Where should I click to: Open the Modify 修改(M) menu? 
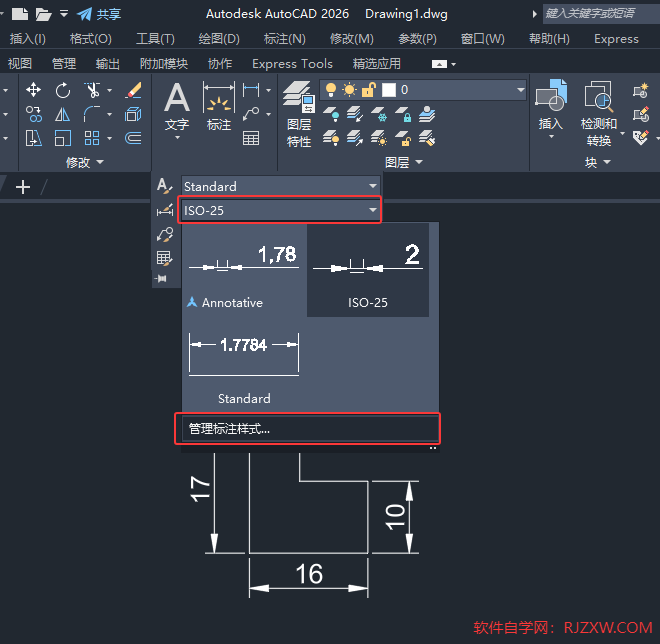(x=351, y=39)
